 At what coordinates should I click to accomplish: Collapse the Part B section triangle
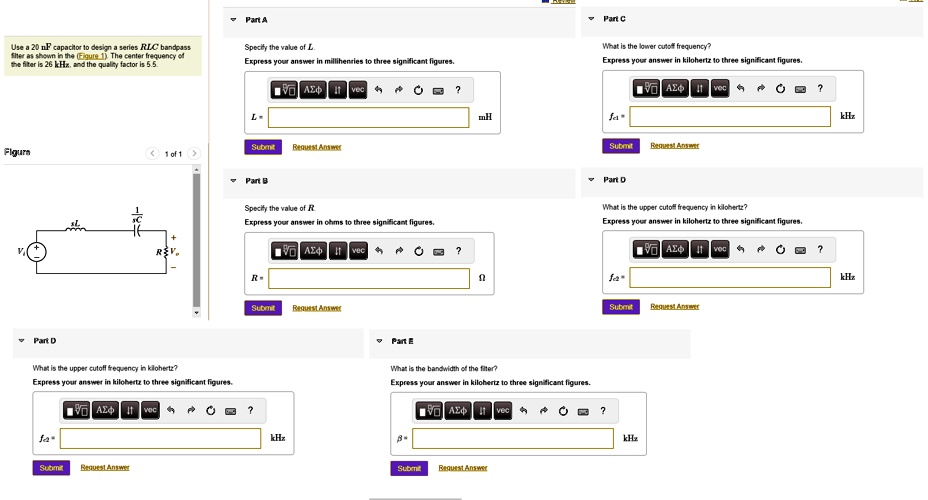pyautogui.click(x=233, y=181)
